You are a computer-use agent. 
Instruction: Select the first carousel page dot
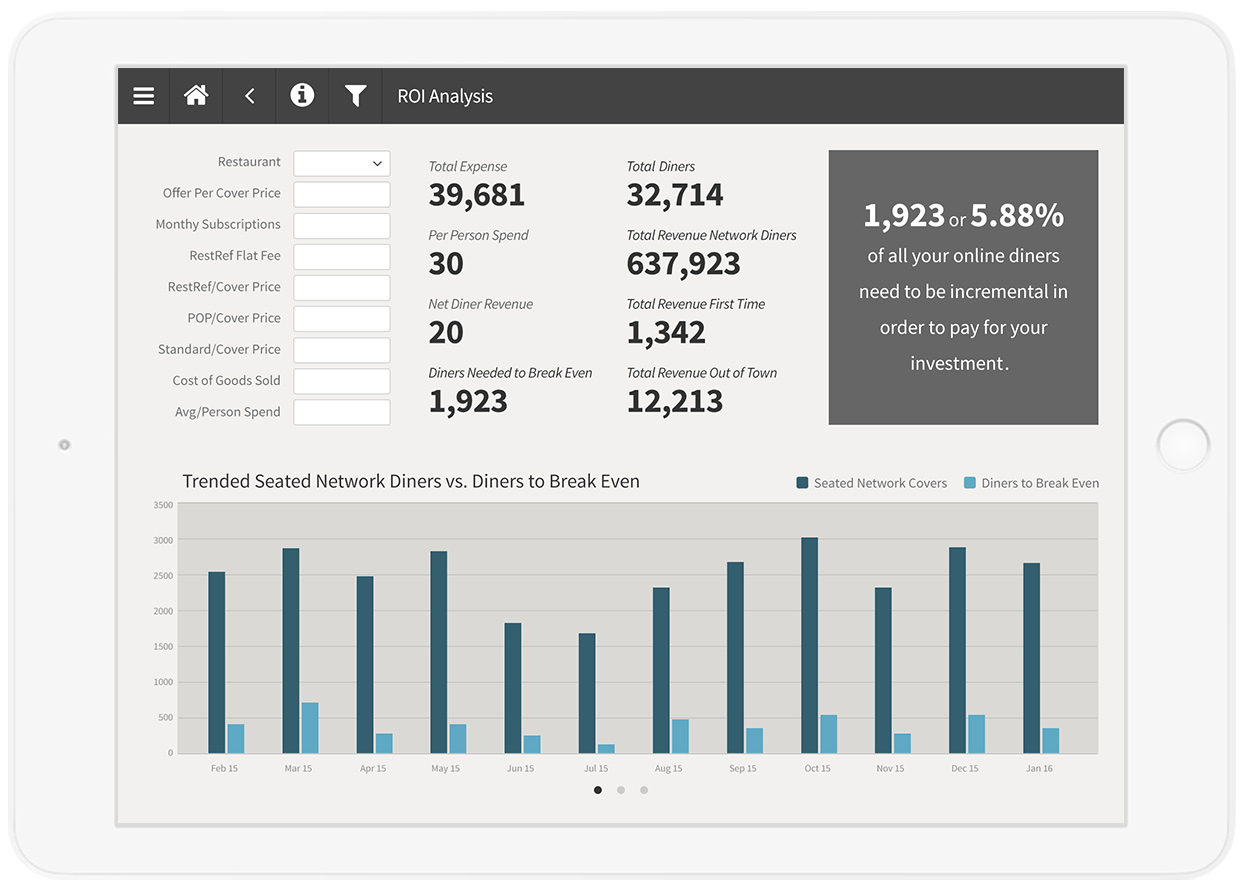click(x=598, y=790)
